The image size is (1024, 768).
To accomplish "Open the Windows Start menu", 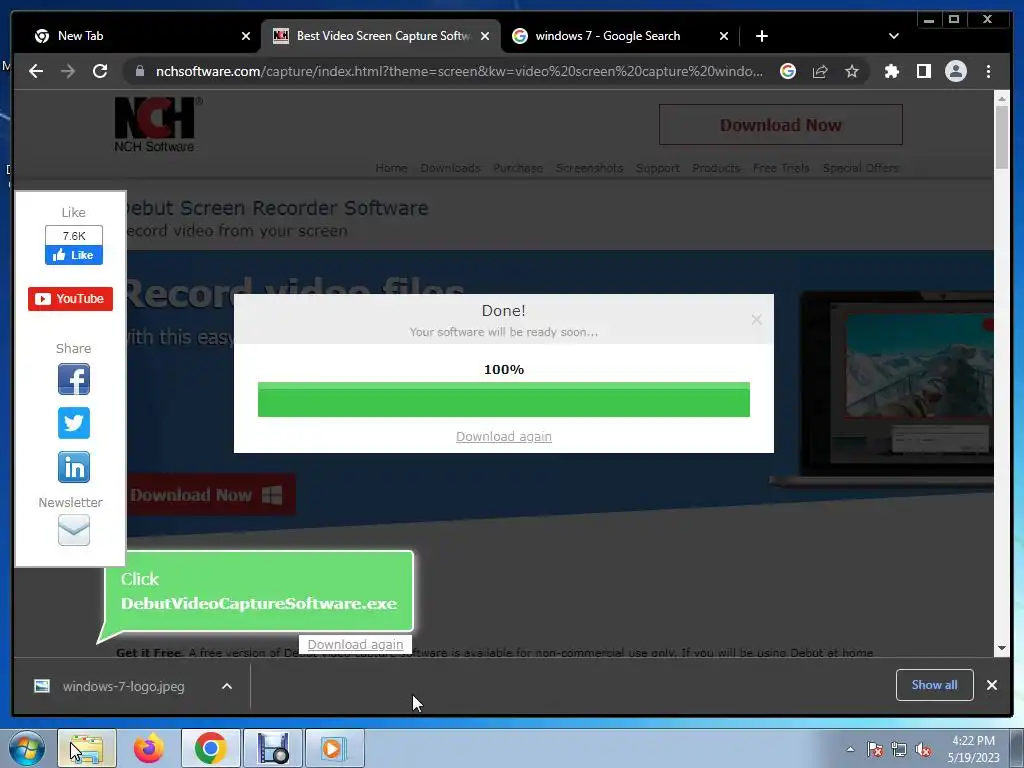I will pyautogui.click(x=27, y=748).
